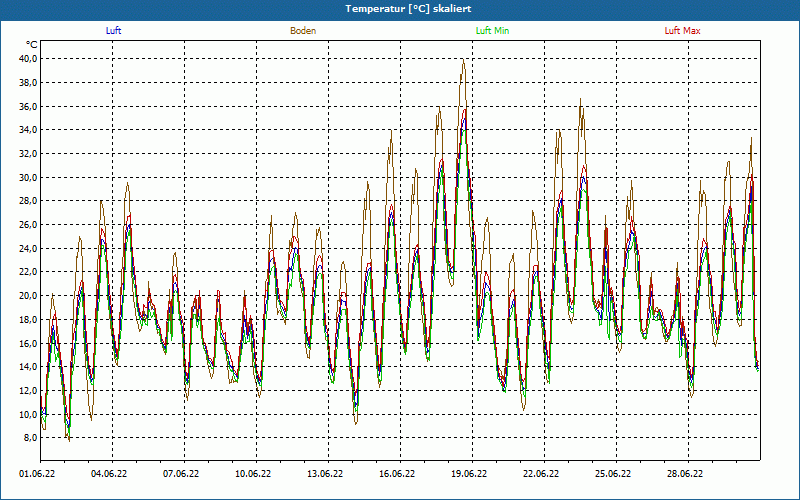The image size is (800, 500).
Task: Click the 'Luft Max' legend label
Action: [682, 31]
